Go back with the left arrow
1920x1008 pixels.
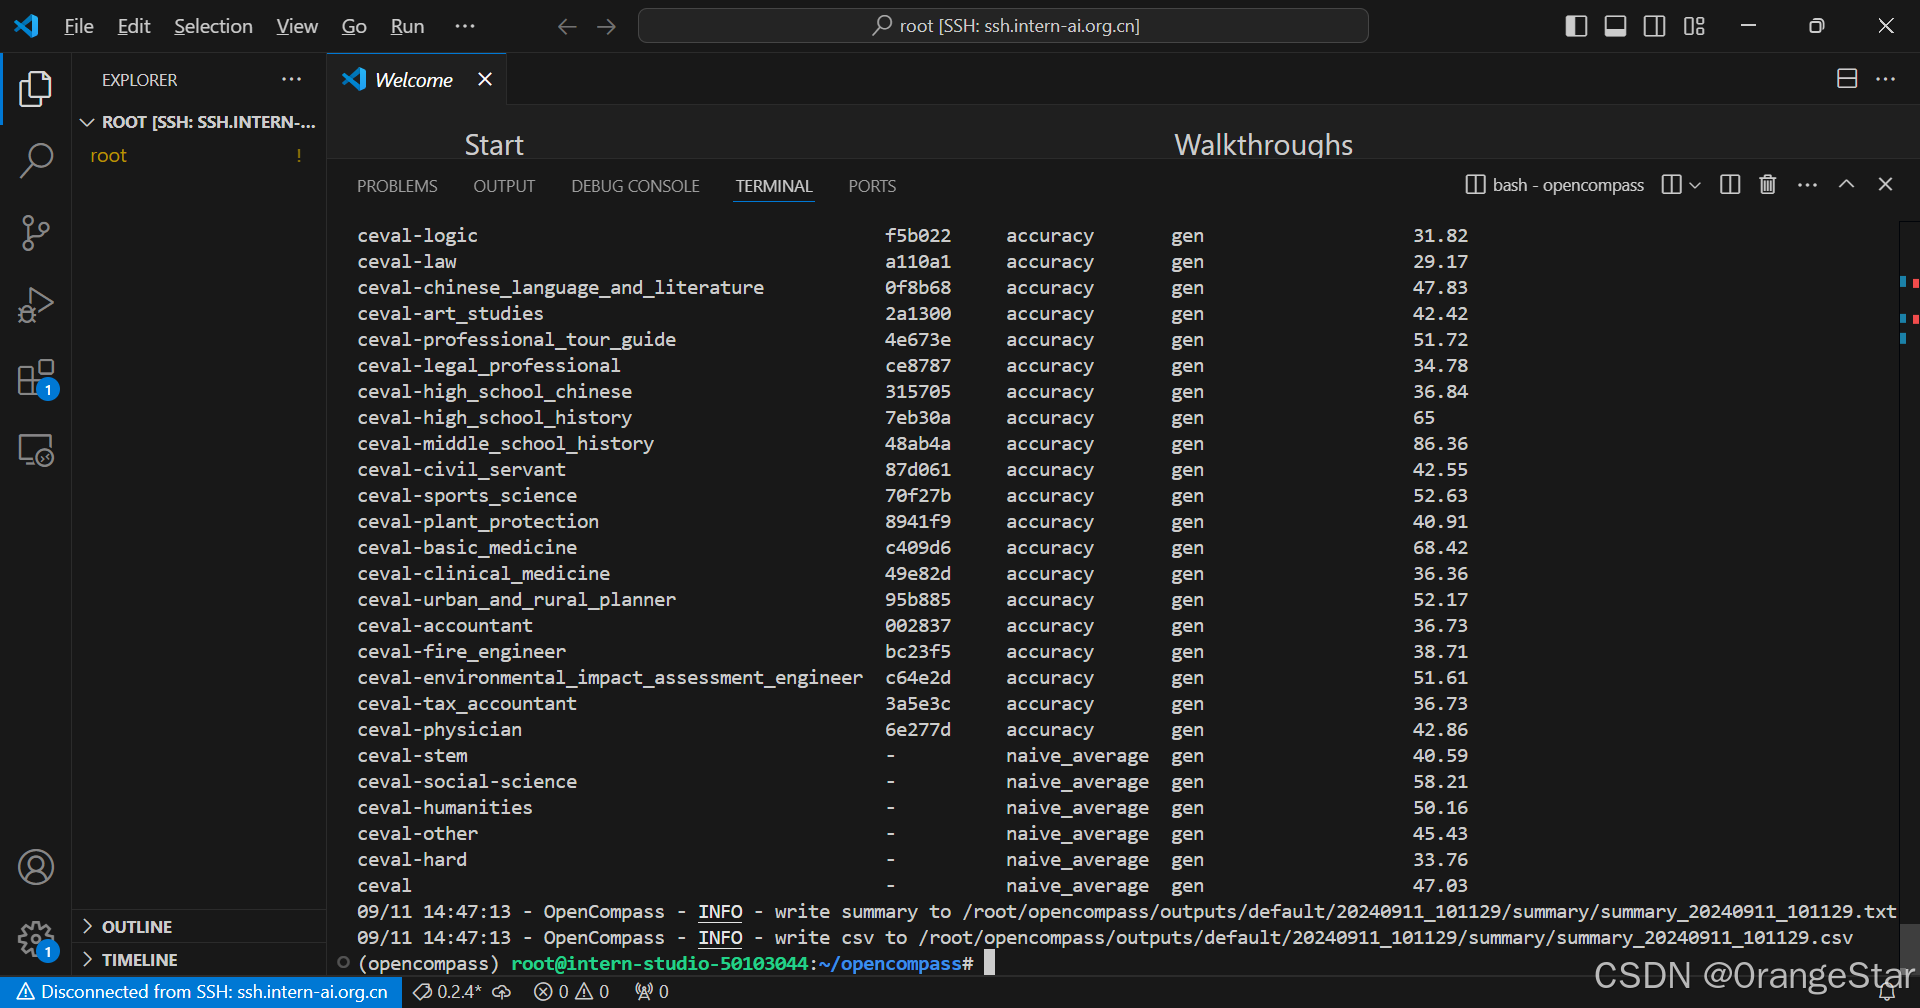[x=567, y=26]
